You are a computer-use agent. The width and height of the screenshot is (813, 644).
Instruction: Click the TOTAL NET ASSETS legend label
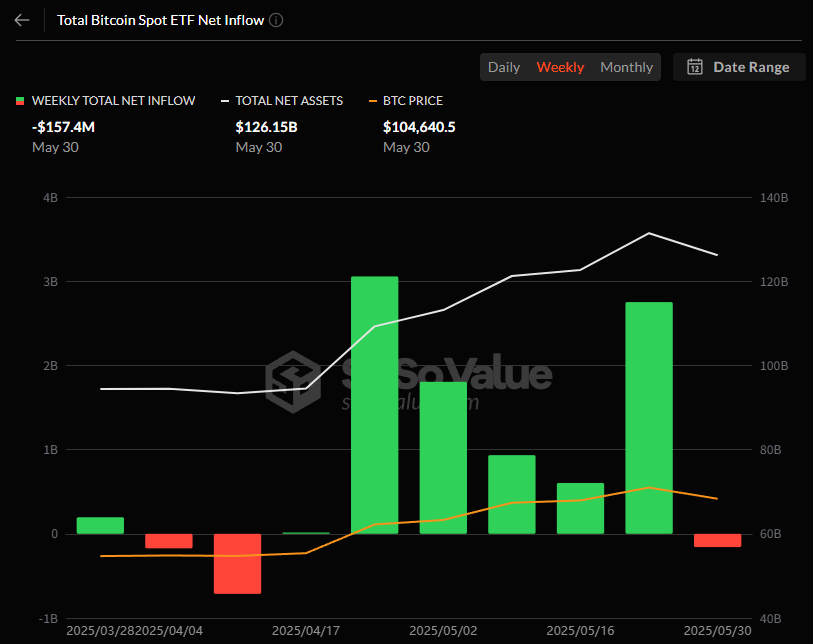(x=289, y=101)
